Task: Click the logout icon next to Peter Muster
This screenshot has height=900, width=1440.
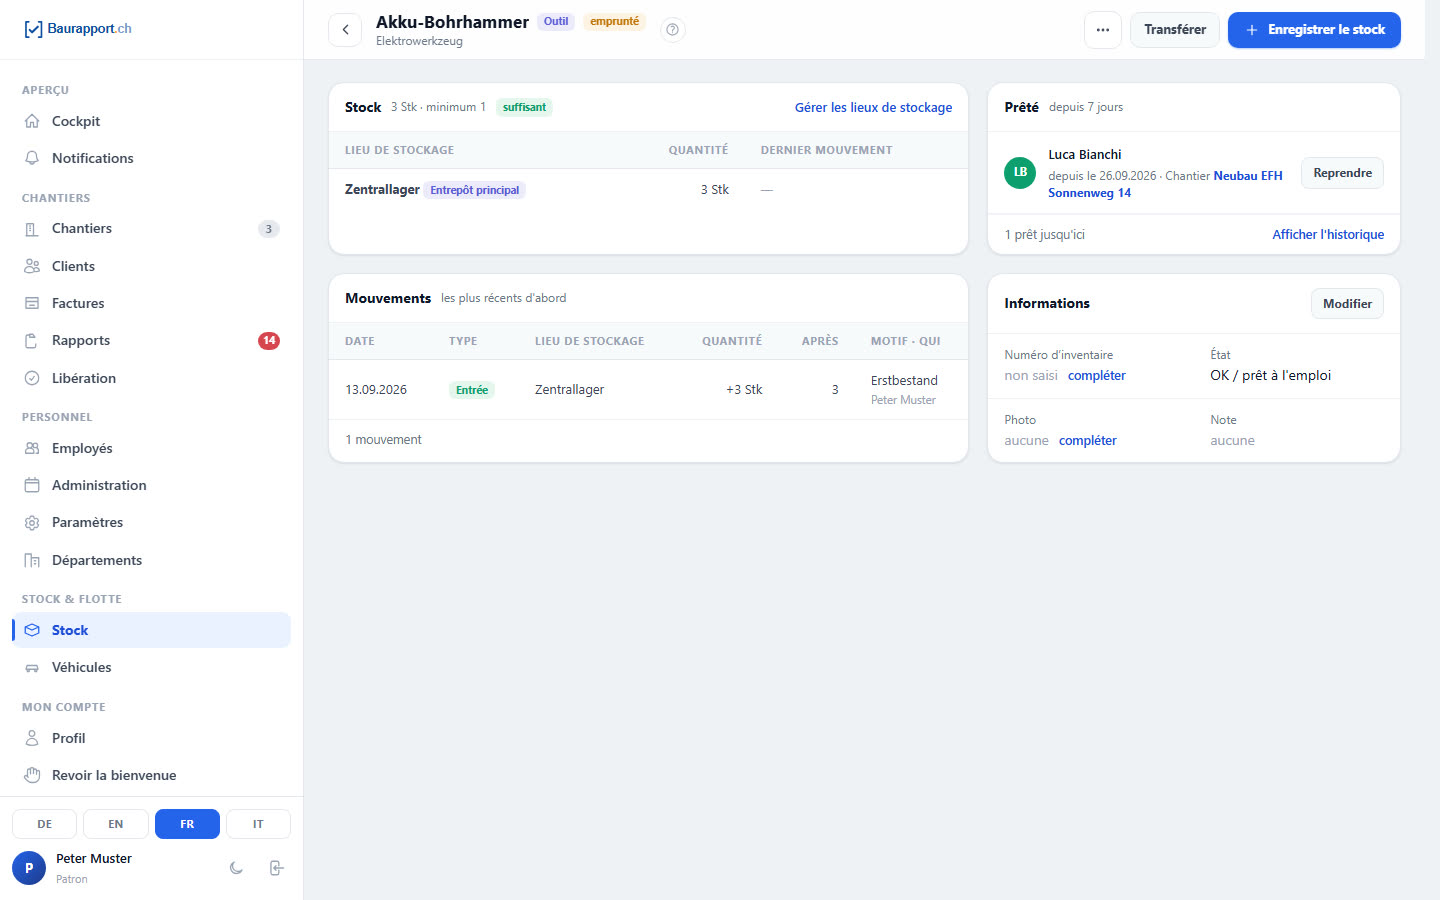Action: 277,868
